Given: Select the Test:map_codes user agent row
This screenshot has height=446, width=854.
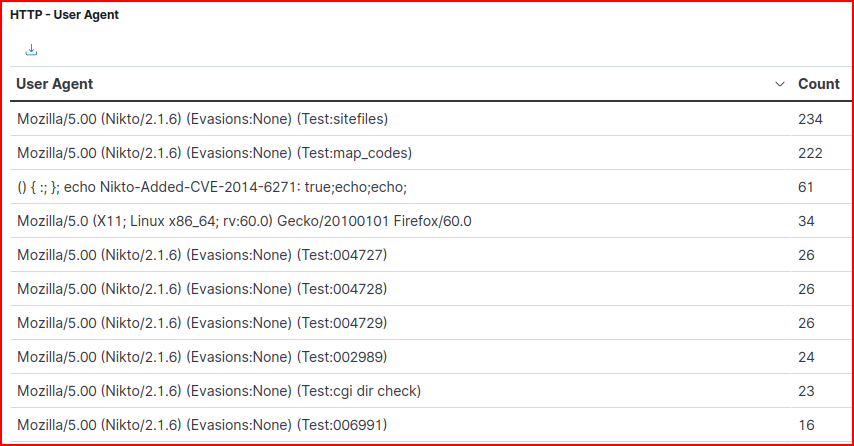Looking at the screenshot, I should coord(214,153).
